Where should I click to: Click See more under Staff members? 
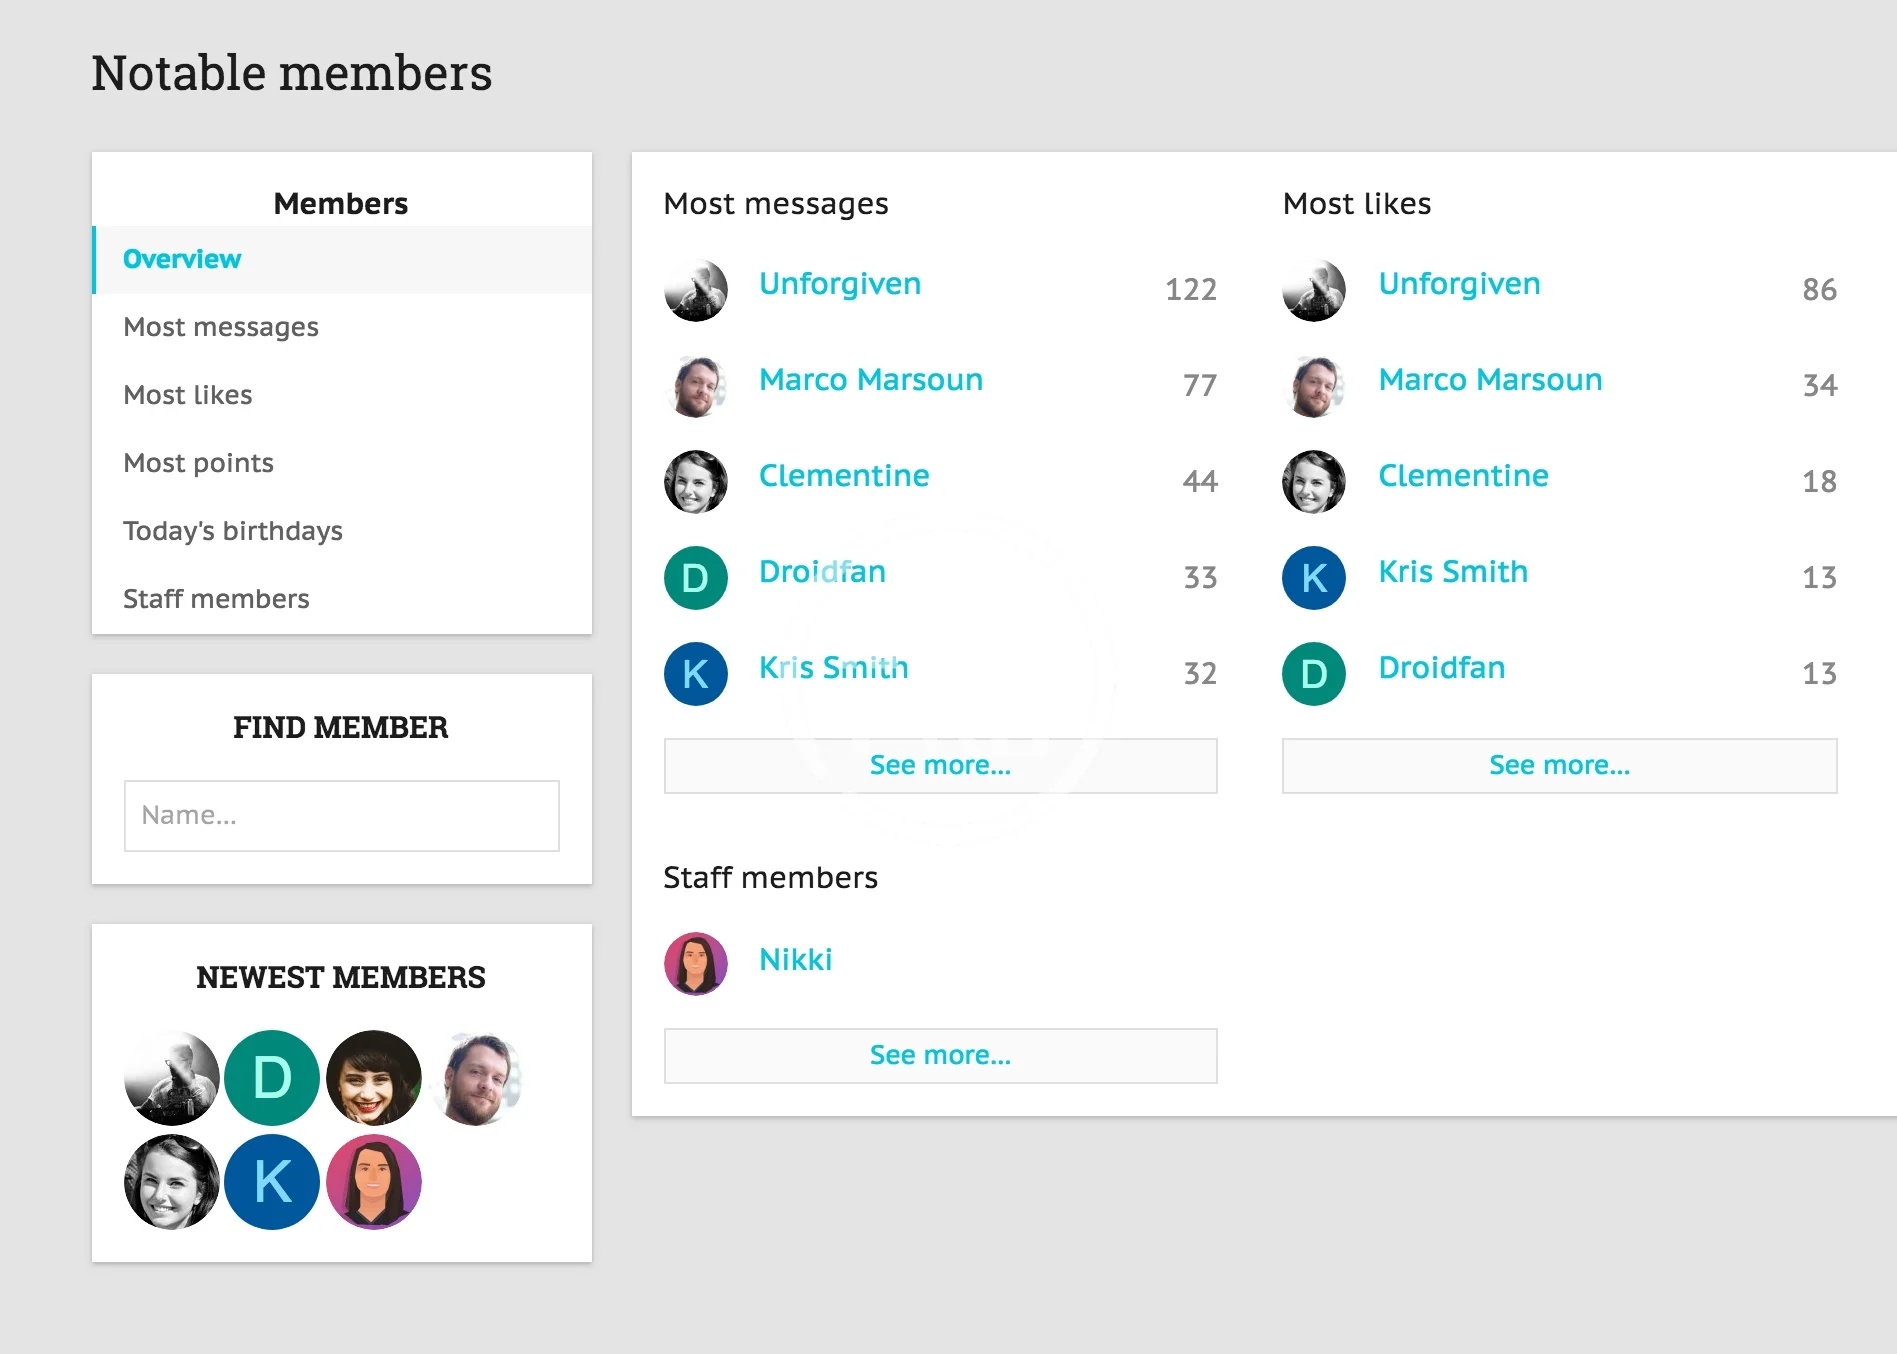(940, 1056)
